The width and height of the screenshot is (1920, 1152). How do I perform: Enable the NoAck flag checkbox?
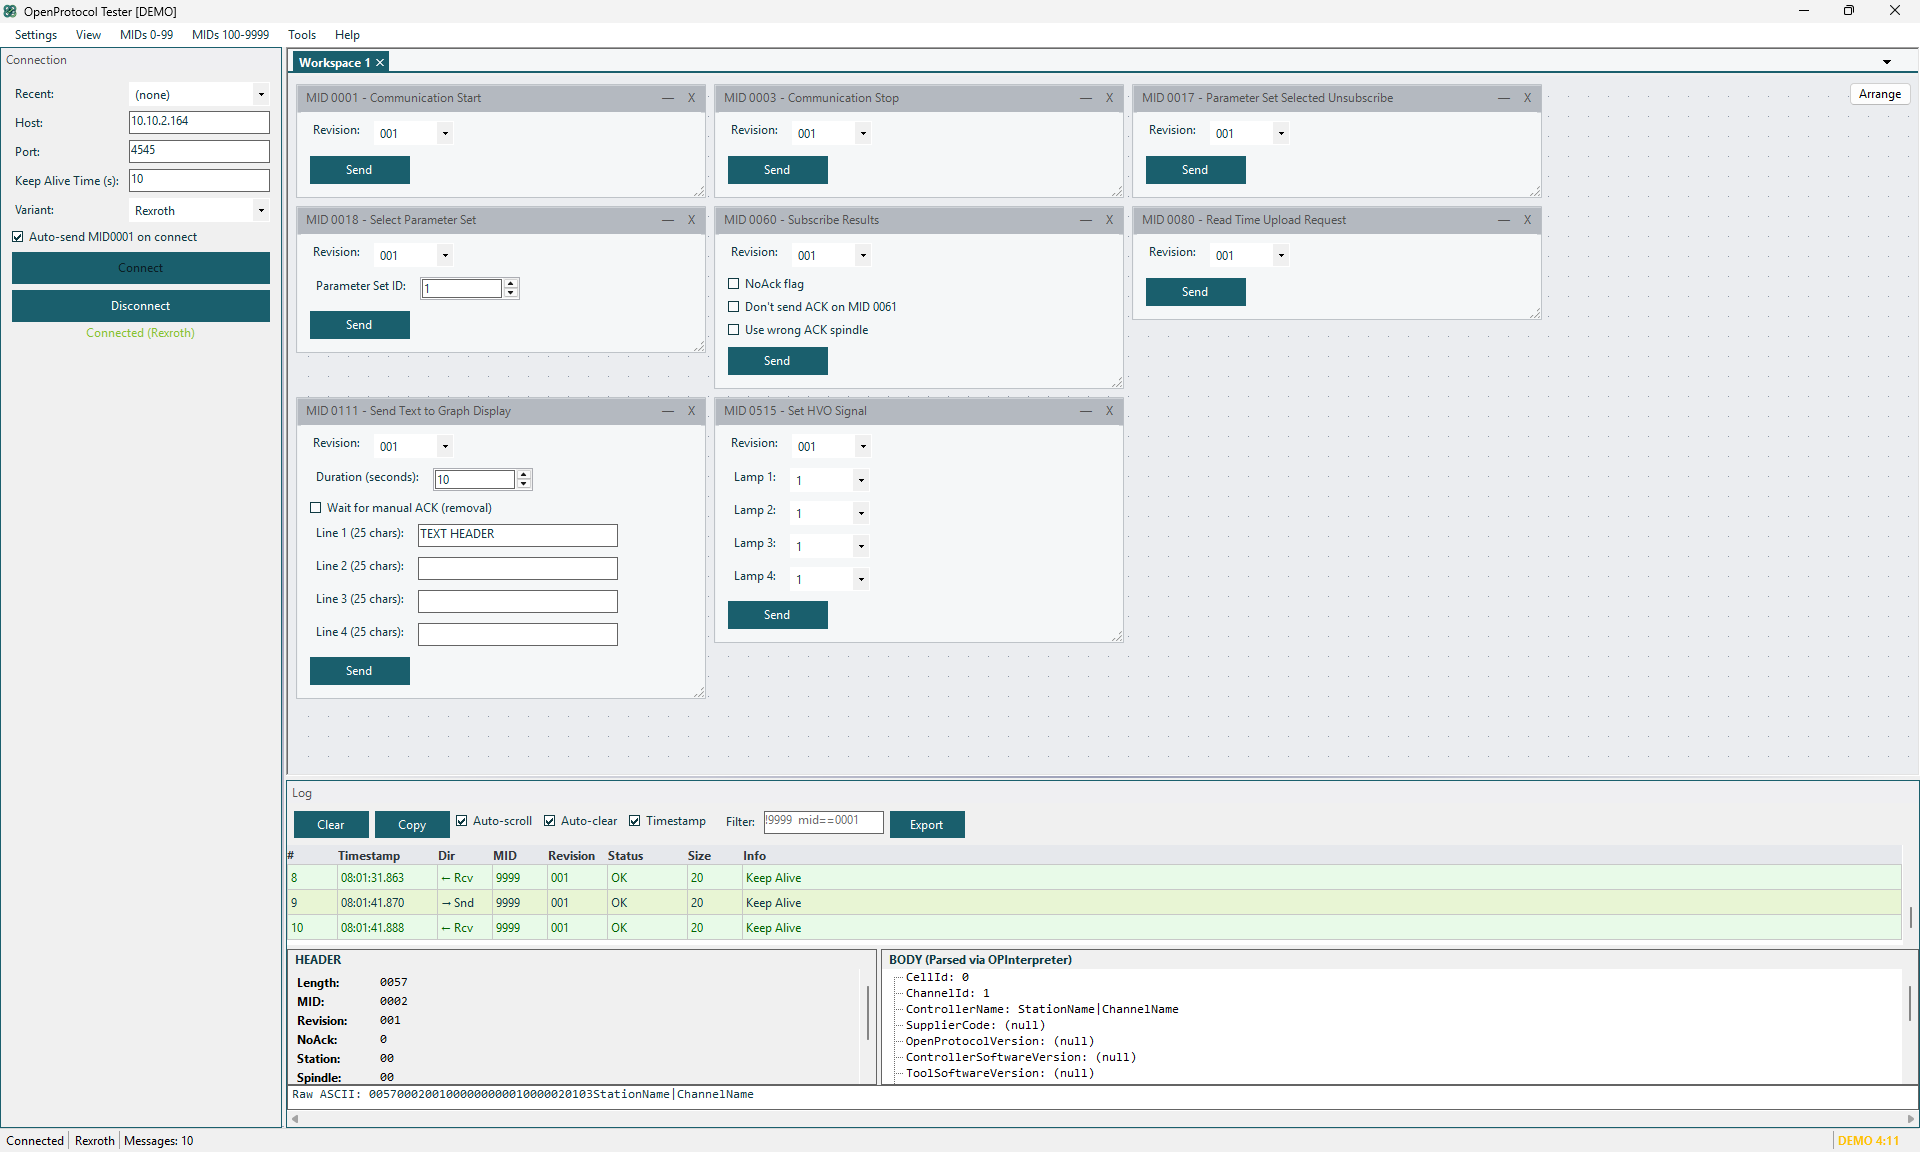point(734,284)
